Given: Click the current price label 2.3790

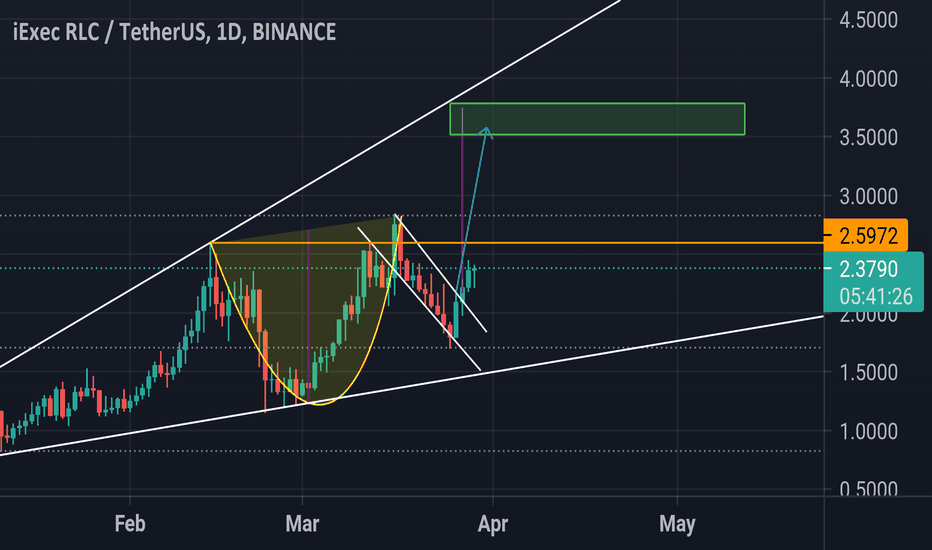Looking at the screenshot, I should click(x=868, y=269).
